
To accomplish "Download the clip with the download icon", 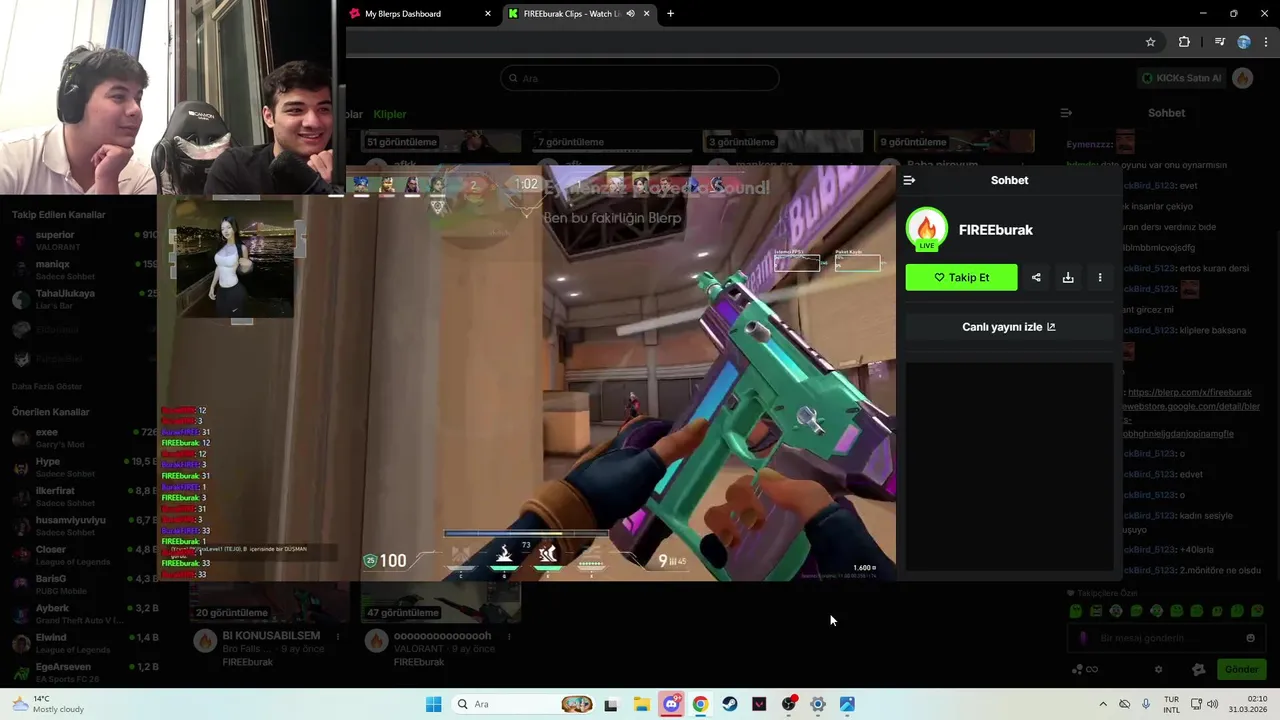I will (x=1068, y=277).
